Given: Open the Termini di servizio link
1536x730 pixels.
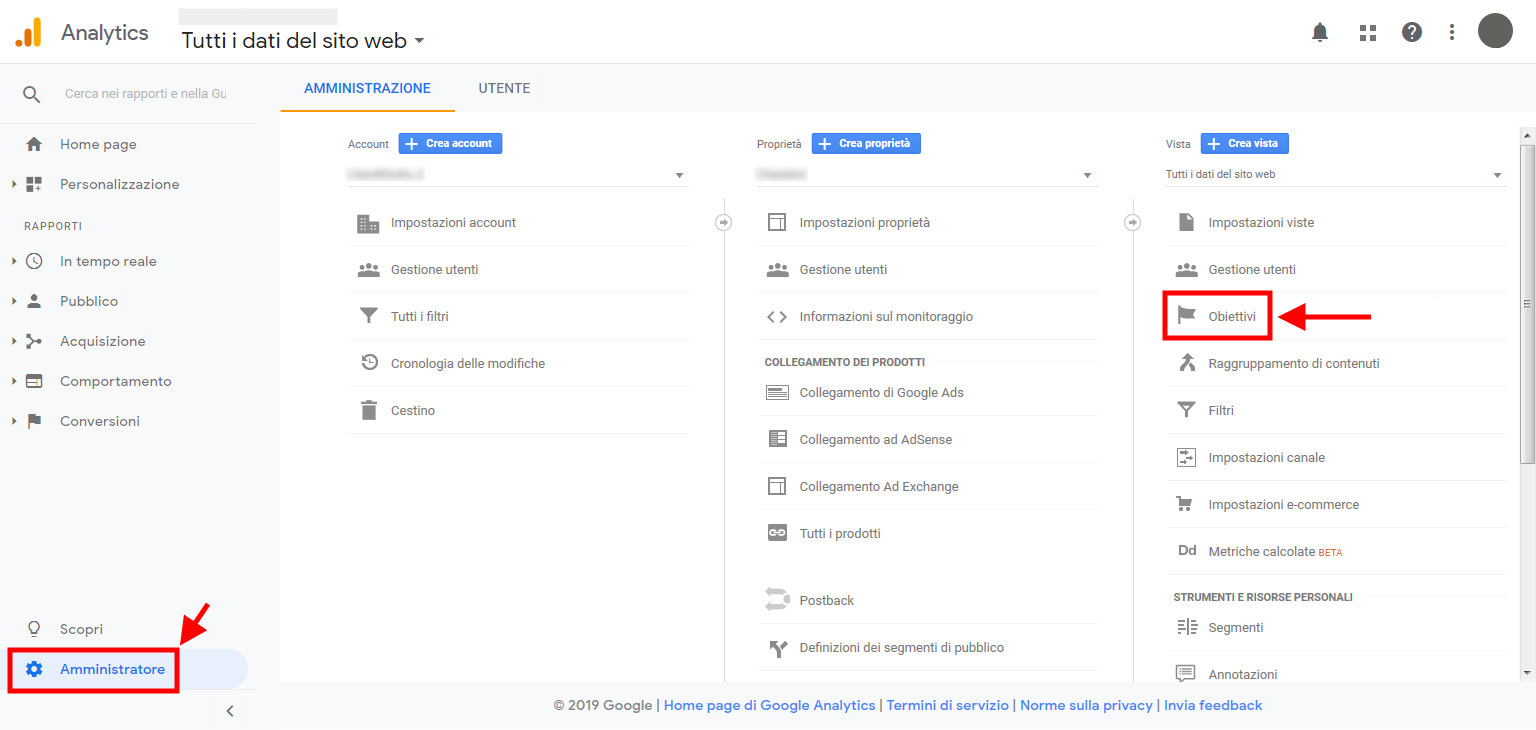Looking at the screenshot, I should (947, 705).
